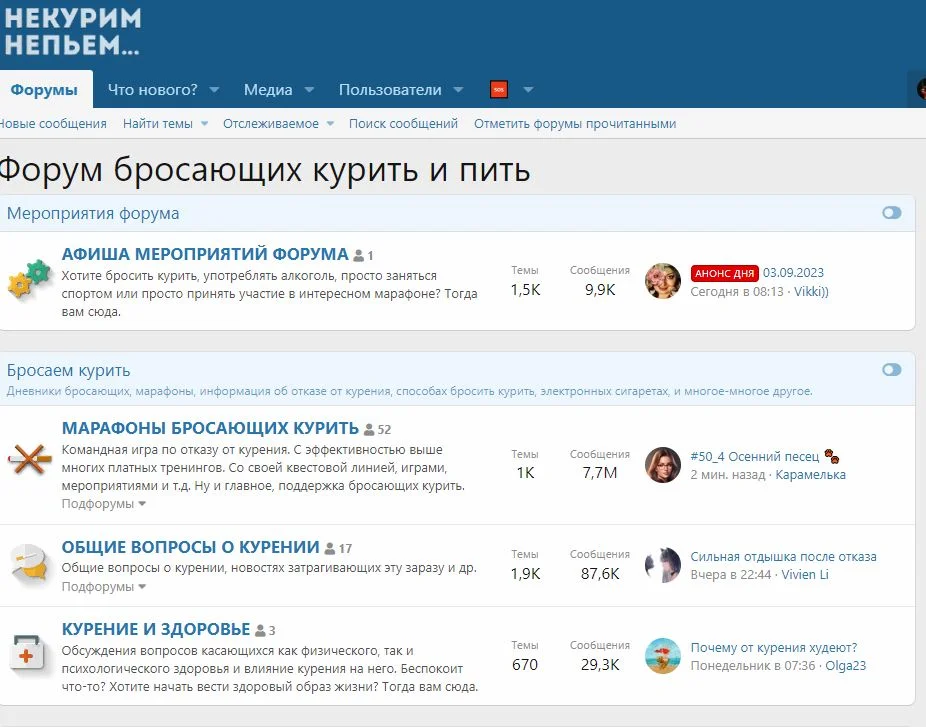Click the НЕКУРИМ НЕПЬЕМ site logo
926x727 pixels.
73,31
